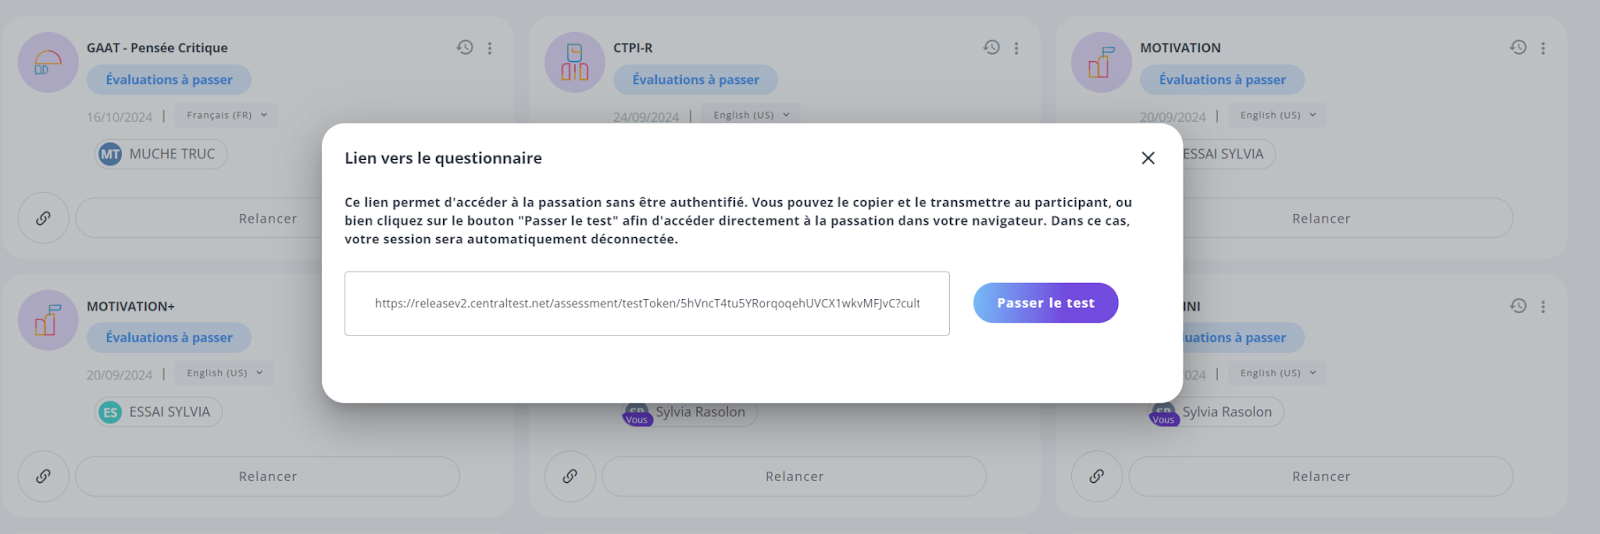Expand CTPI-R English (US) language dropdown

(752, 115)
